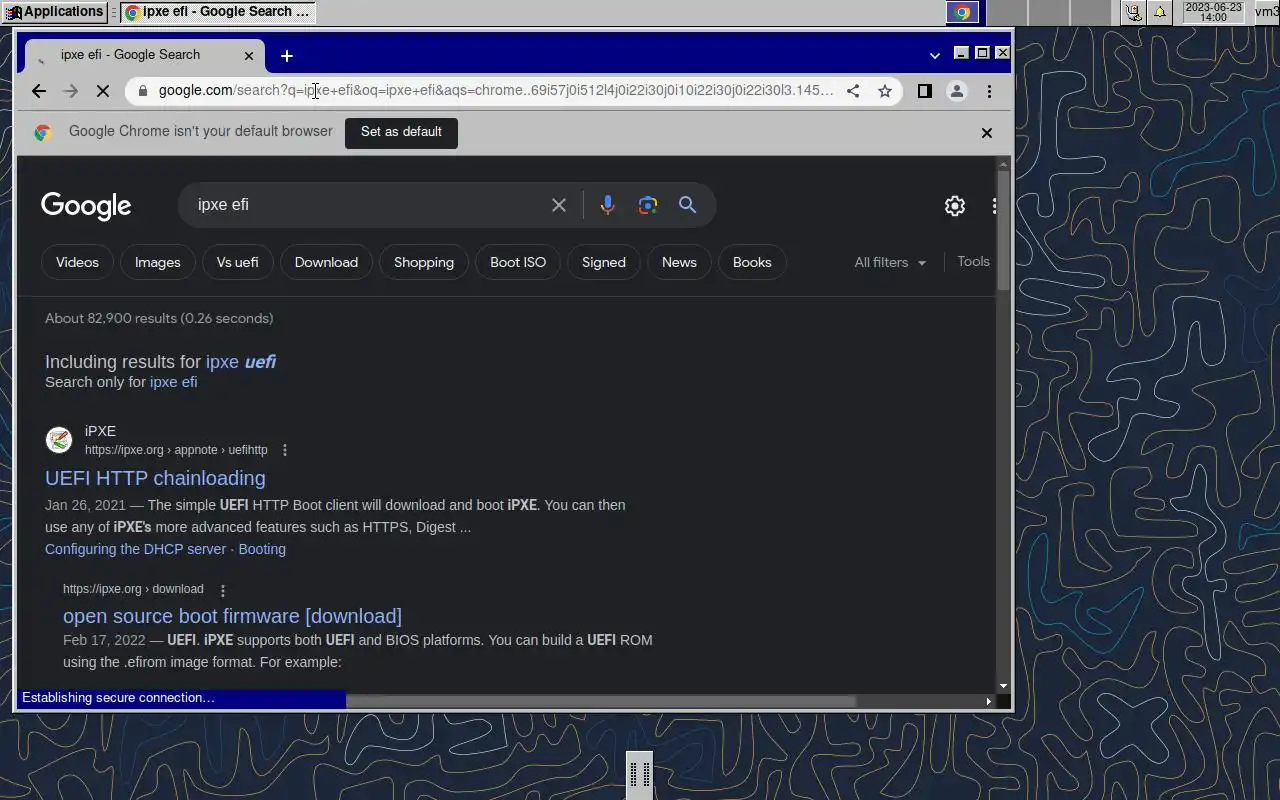Open Chrome three-dot menu

[989, 91]
